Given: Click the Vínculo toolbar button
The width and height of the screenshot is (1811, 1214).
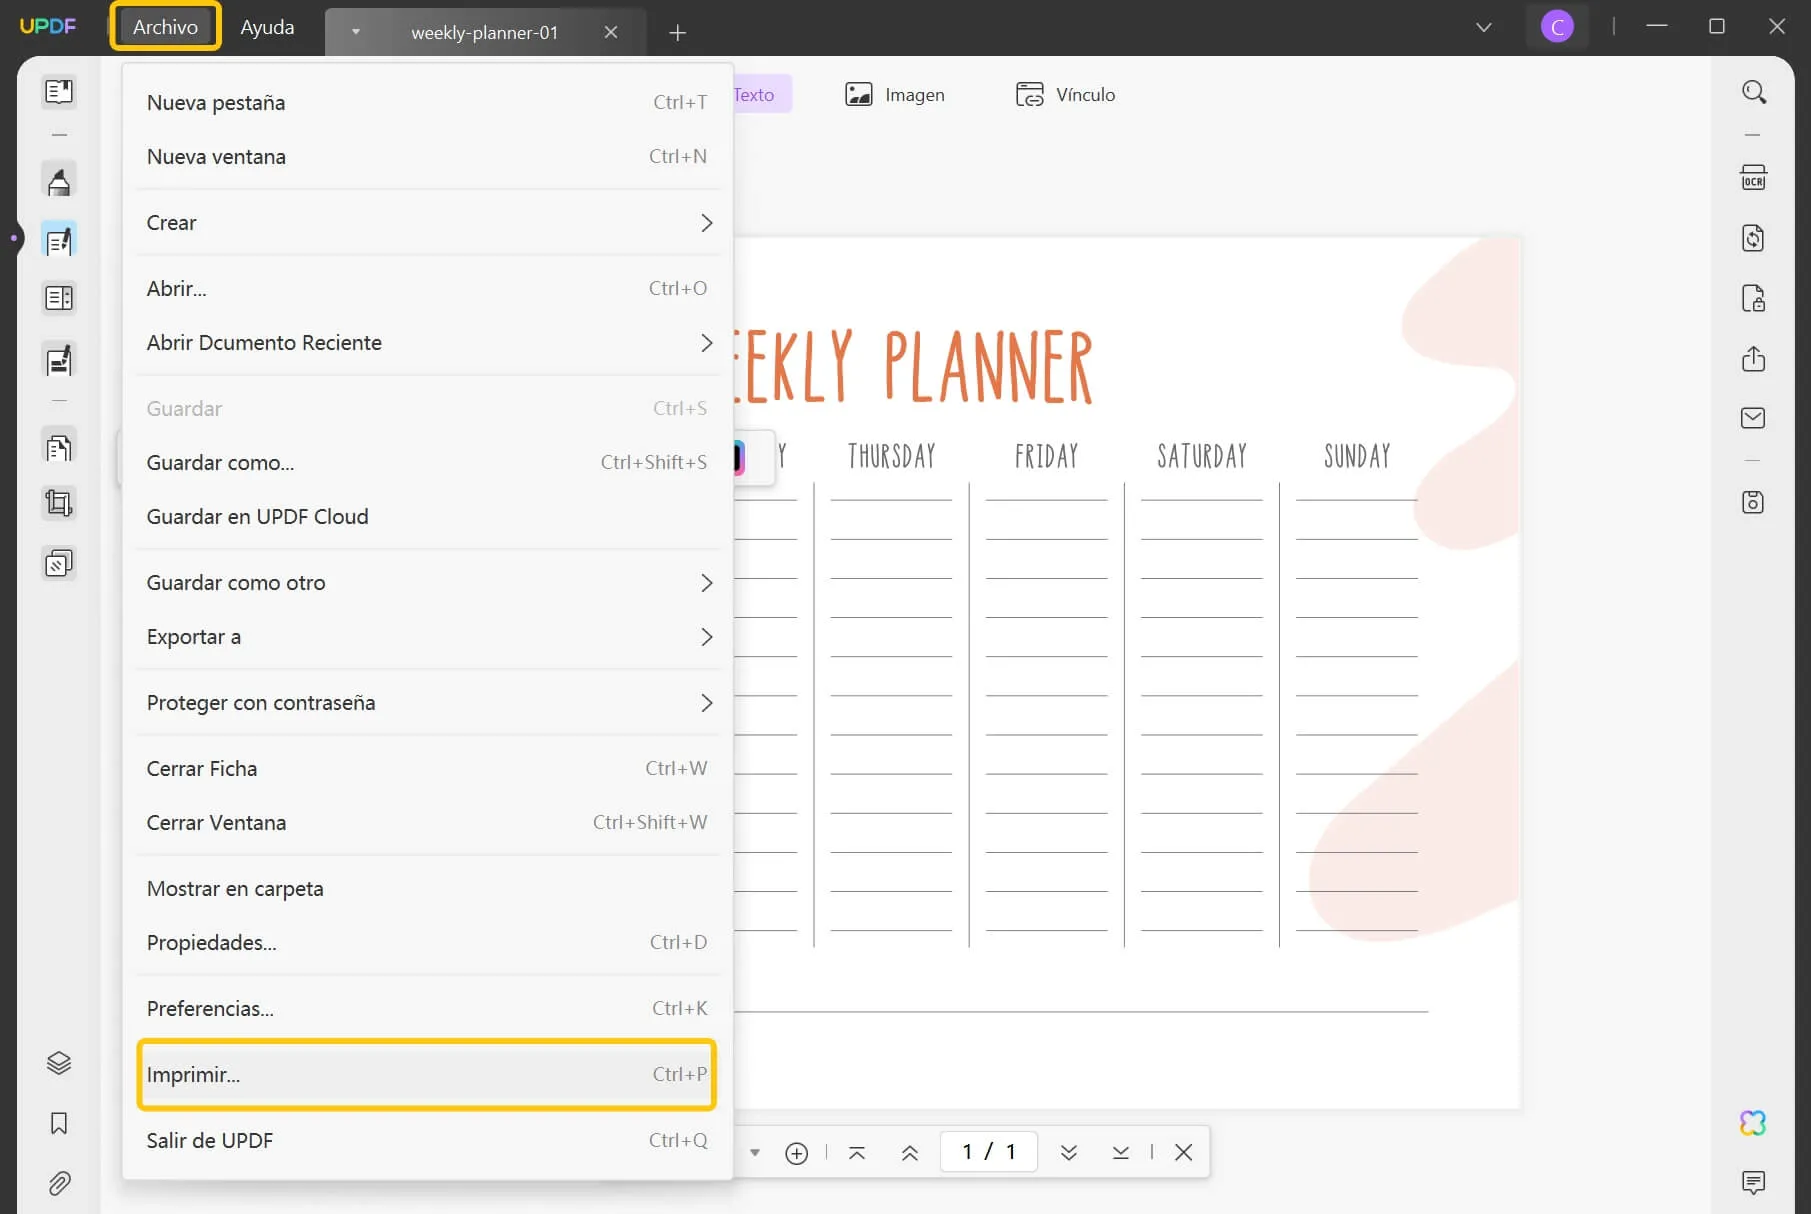Looking at the screenshot, I should 1066,95.
